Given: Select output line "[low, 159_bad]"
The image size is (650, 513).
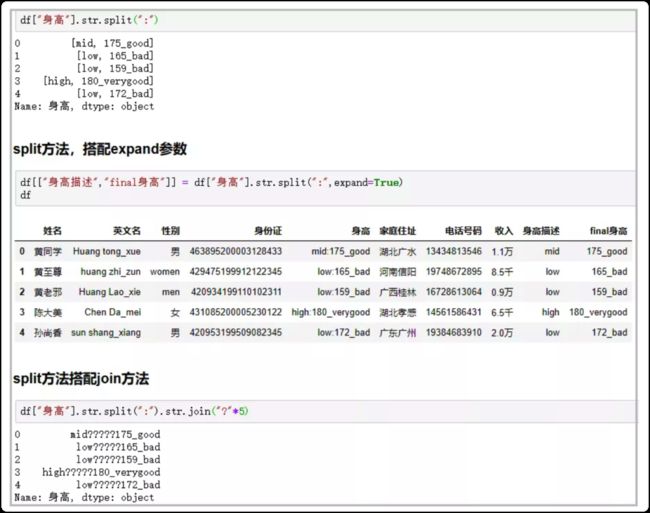Looking at the screenshot, I should pos(115,68).
